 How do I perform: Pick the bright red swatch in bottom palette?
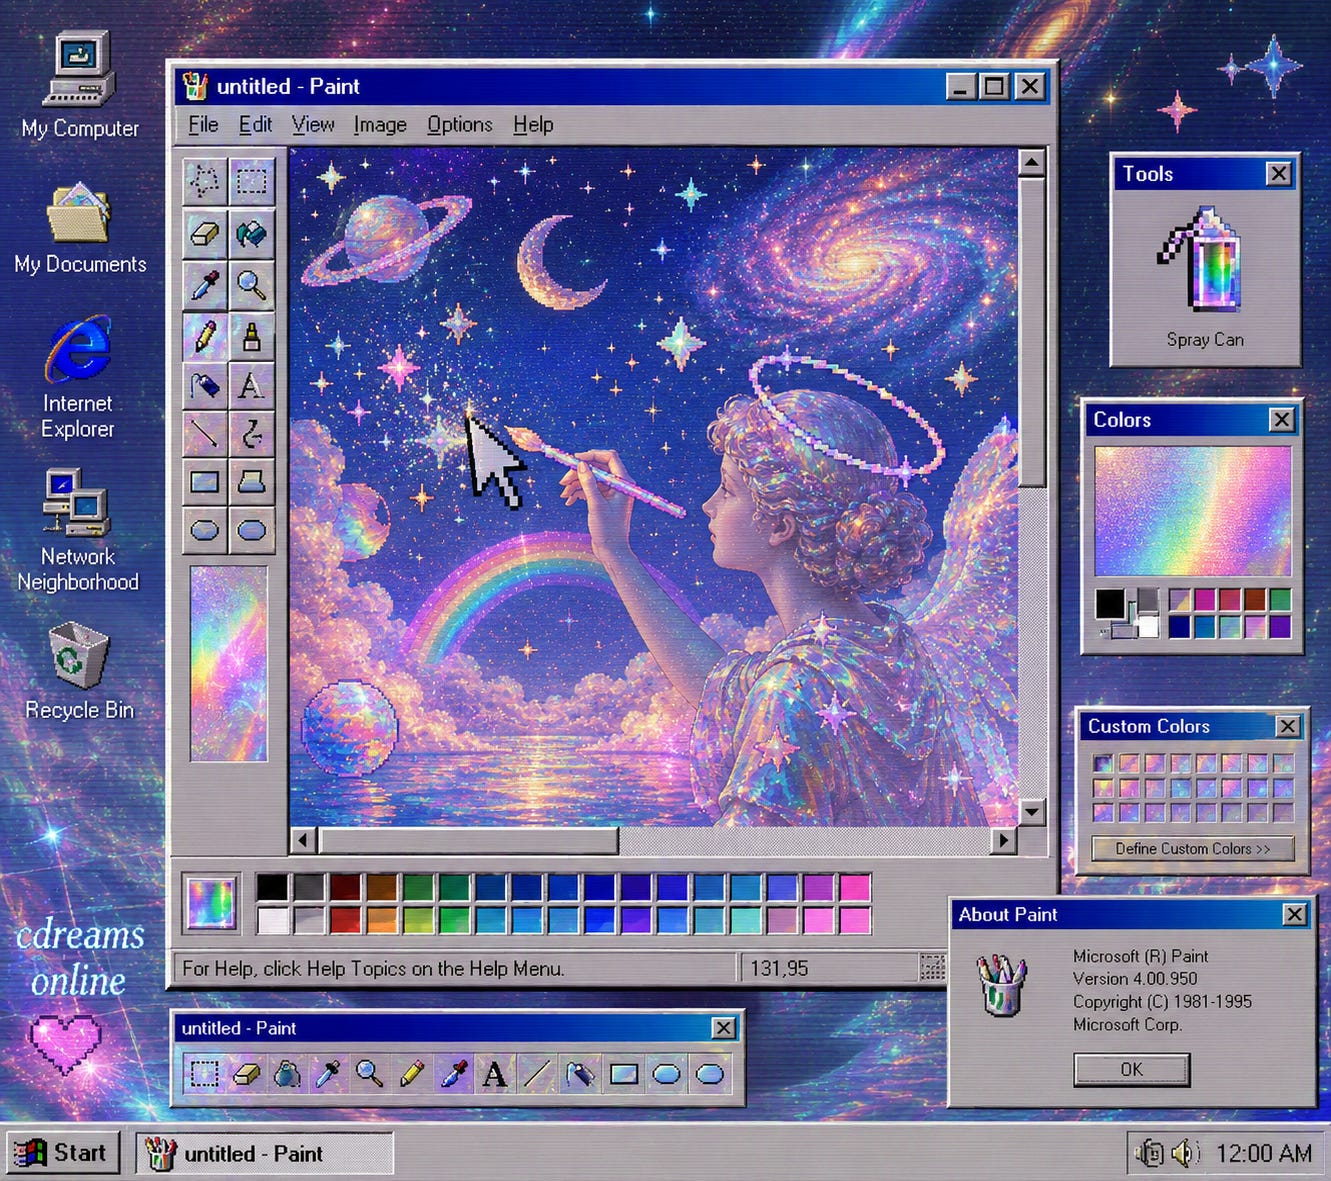345,919
